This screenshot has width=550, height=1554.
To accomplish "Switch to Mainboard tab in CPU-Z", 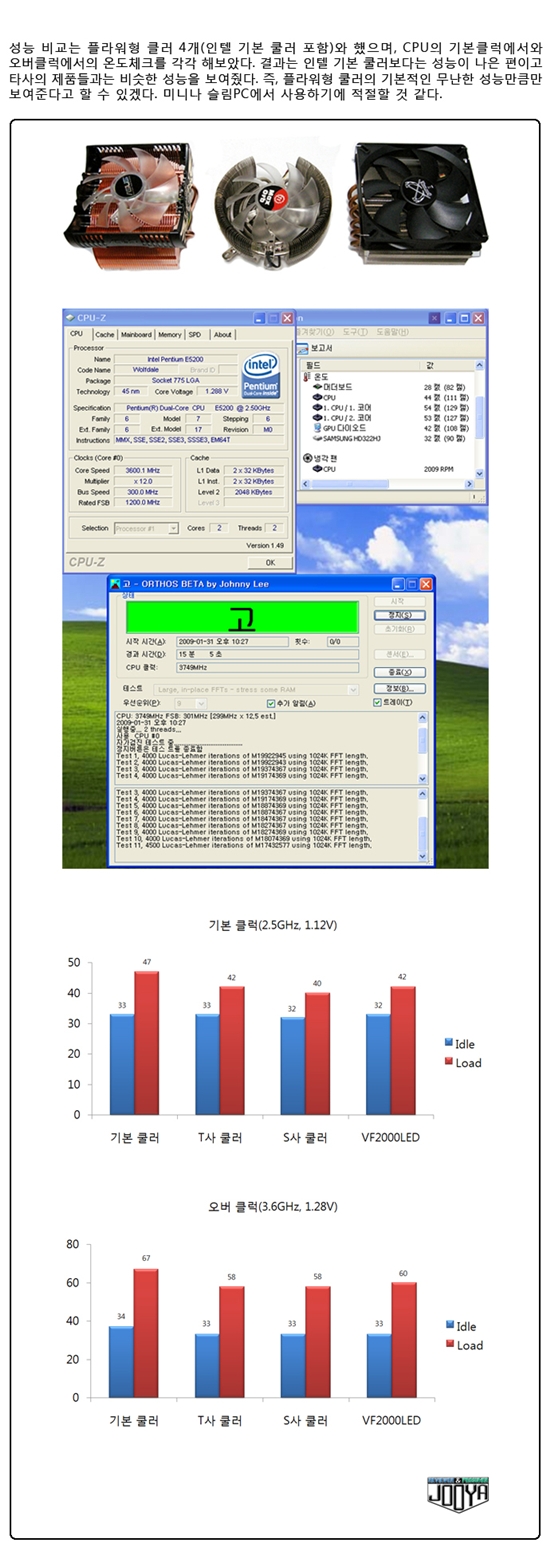I will [136, 335].
